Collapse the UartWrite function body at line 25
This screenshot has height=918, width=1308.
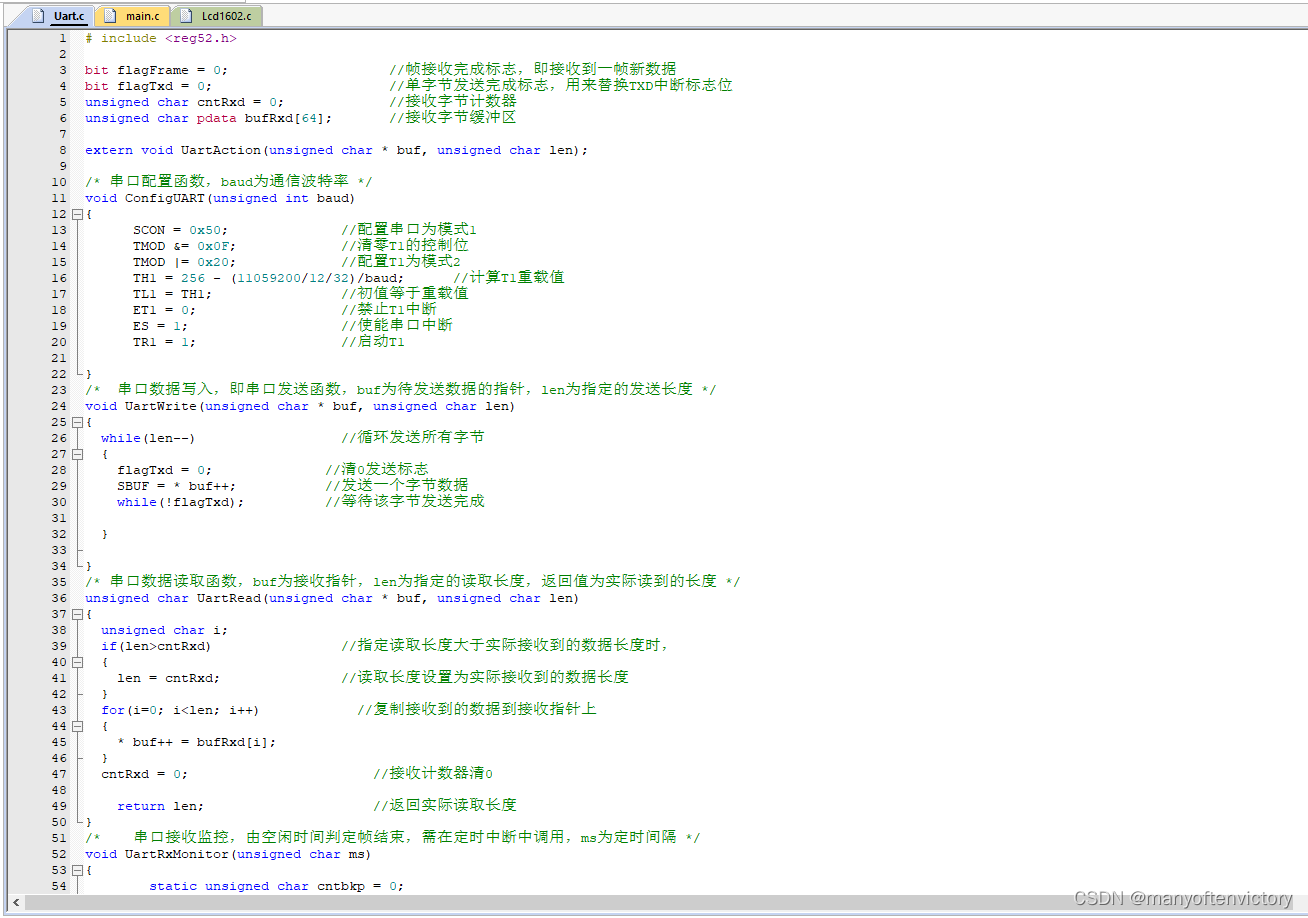[76, 422]
